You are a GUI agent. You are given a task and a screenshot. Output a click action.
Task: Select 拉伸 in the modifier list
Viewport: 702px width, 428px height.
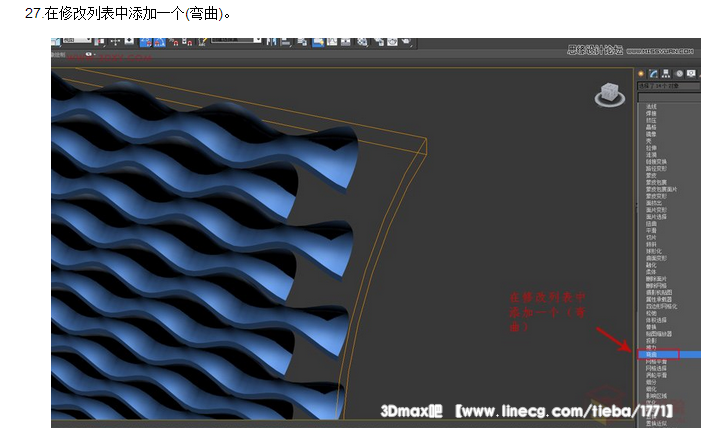651,148
